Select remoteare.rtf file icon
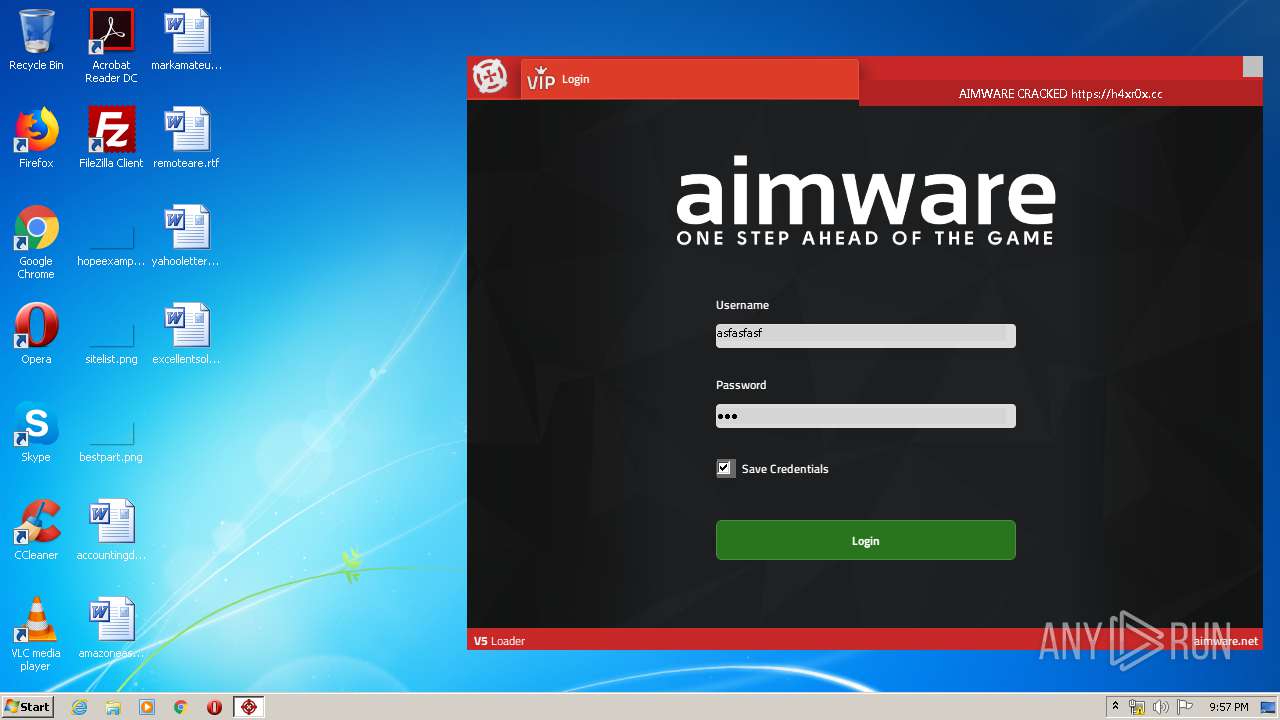1280x720 pixels. (x=186, y=138)
